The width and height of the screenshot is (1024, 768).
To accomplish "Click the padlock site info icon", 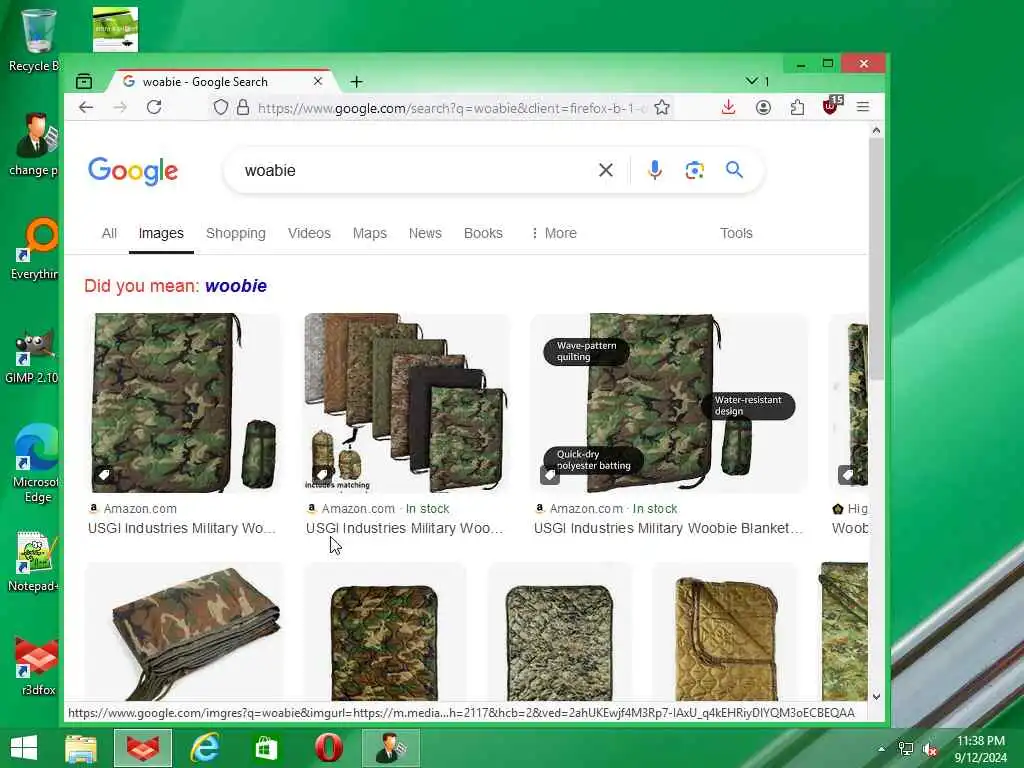I will [243, 108].
